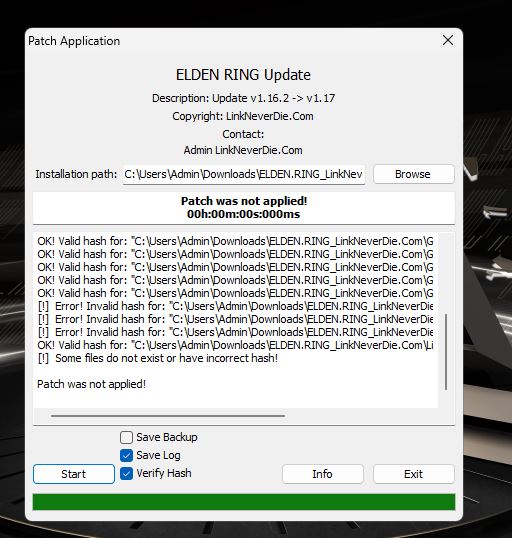This screenshot has height=538, width=512.
Task: Click the Installation path field
Action: [244, 174]
